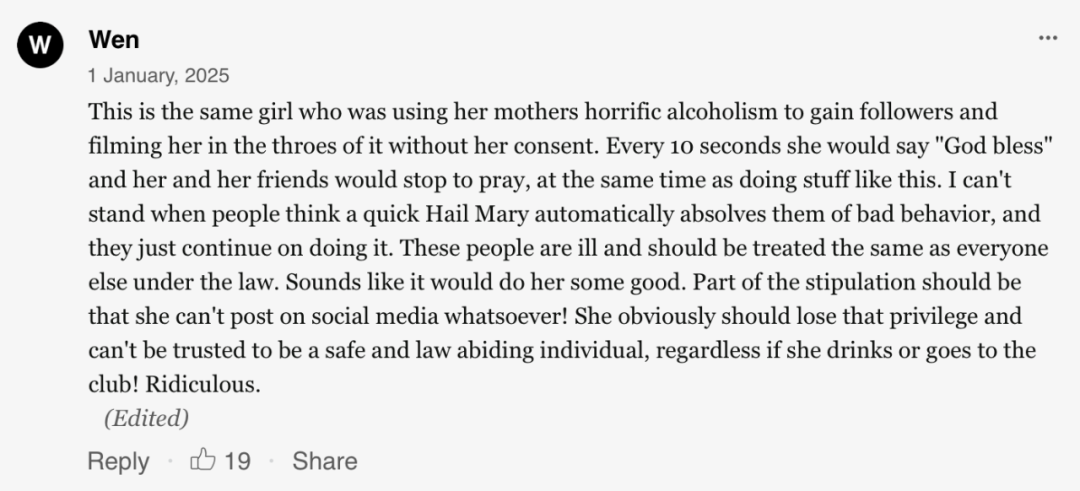Open the three-dot comment options menu
The image size is (1080, 491).
(x=1048, y=39)
